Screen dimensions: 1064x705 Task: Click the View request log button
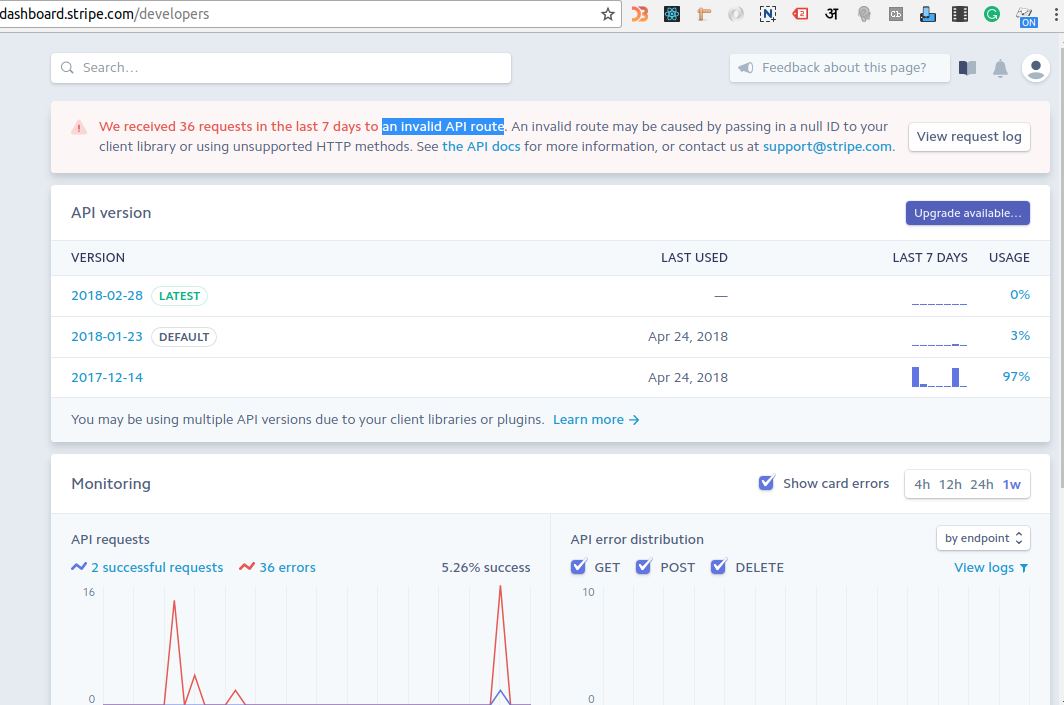click(x=969, y=136)
